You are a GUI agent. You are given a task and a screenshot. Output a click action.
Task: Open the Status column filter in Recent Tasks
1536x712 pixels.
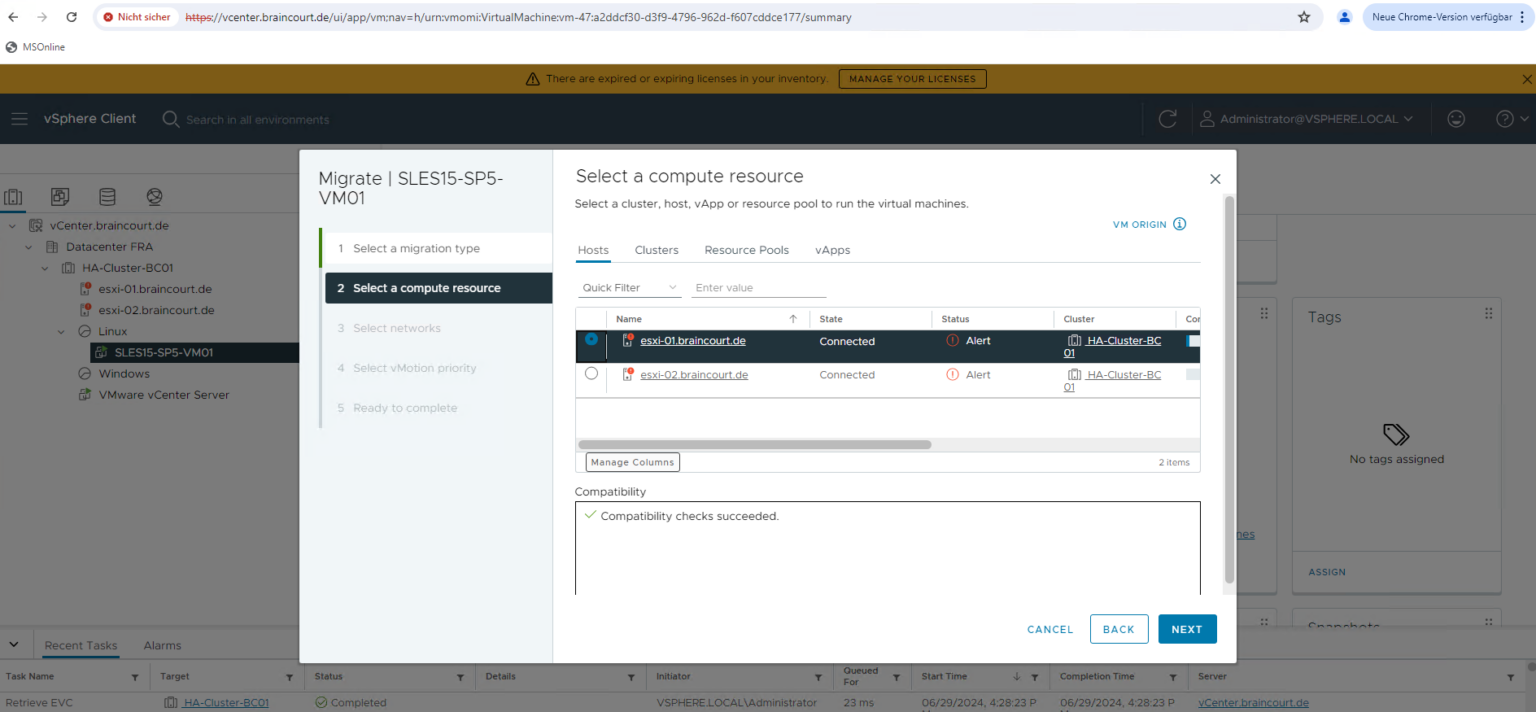tap(461, 676)
